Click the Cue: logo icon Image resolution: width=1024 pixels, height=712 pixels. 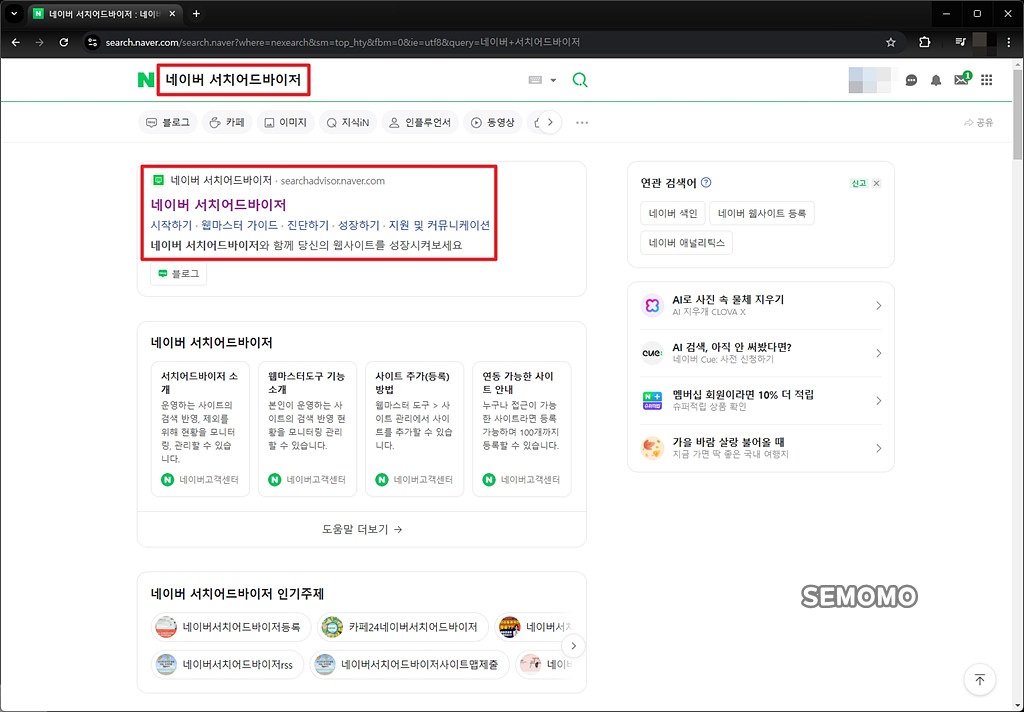pos(652,353)
